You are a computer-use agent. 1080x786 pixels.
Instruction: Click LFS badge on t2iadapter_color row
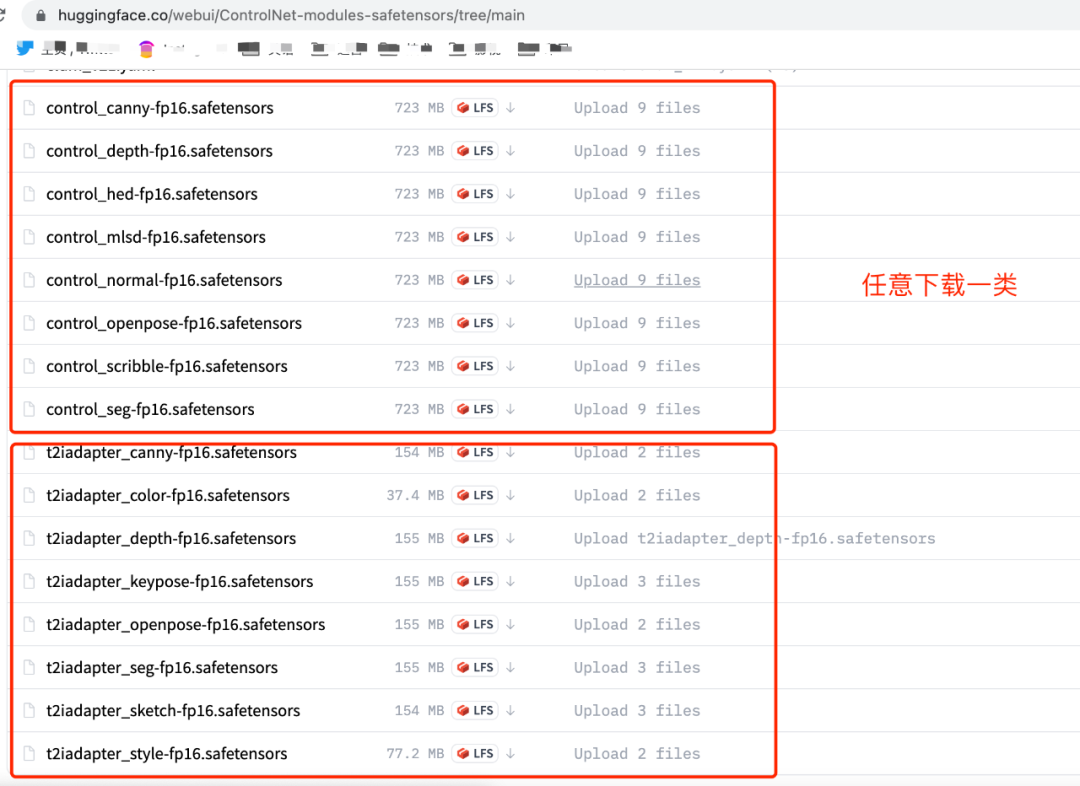pyautogui.click(x=475, y=495)
